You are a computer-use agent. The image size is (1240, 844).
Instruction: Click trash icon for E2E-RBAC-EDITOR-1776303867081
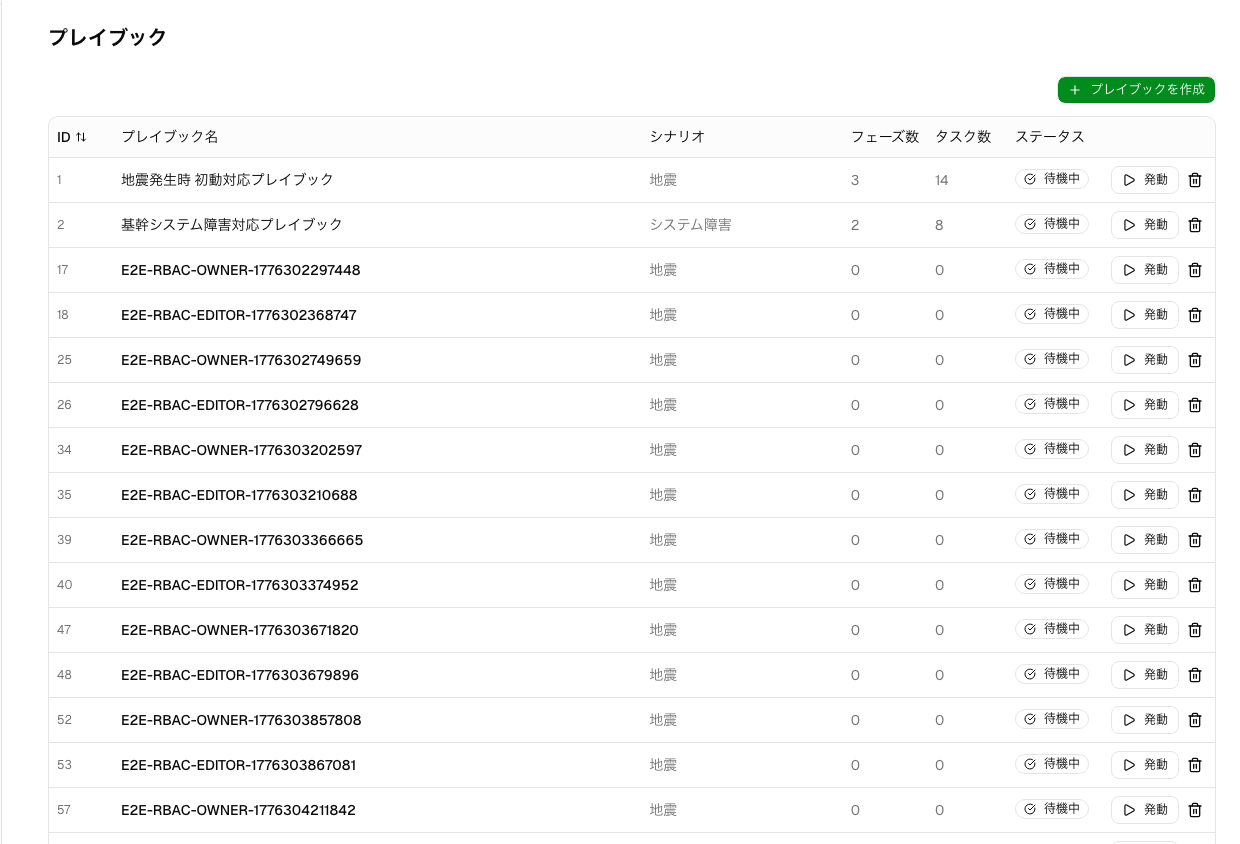pos(1195,765)
